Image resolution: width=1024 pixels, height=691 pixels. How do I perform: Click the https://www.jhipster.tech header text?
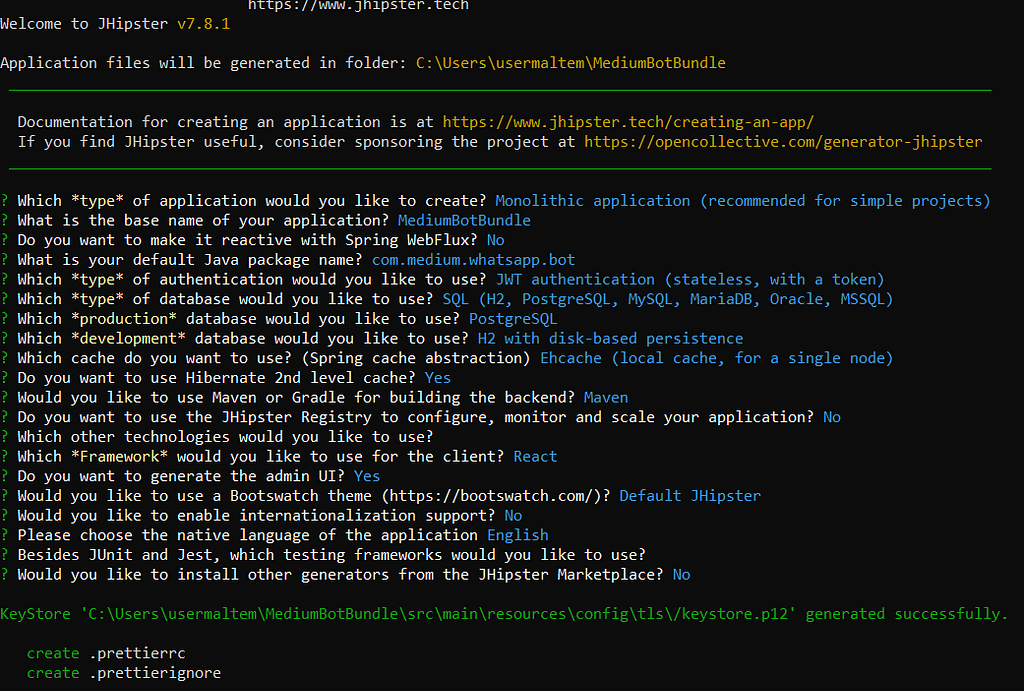click(358, 5)
